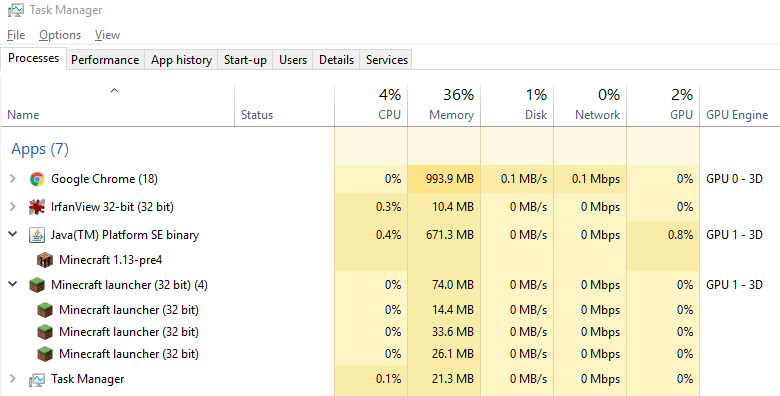Switch to the Start-up tab
This screenshot has height=396, width=780.
[245, 60]
